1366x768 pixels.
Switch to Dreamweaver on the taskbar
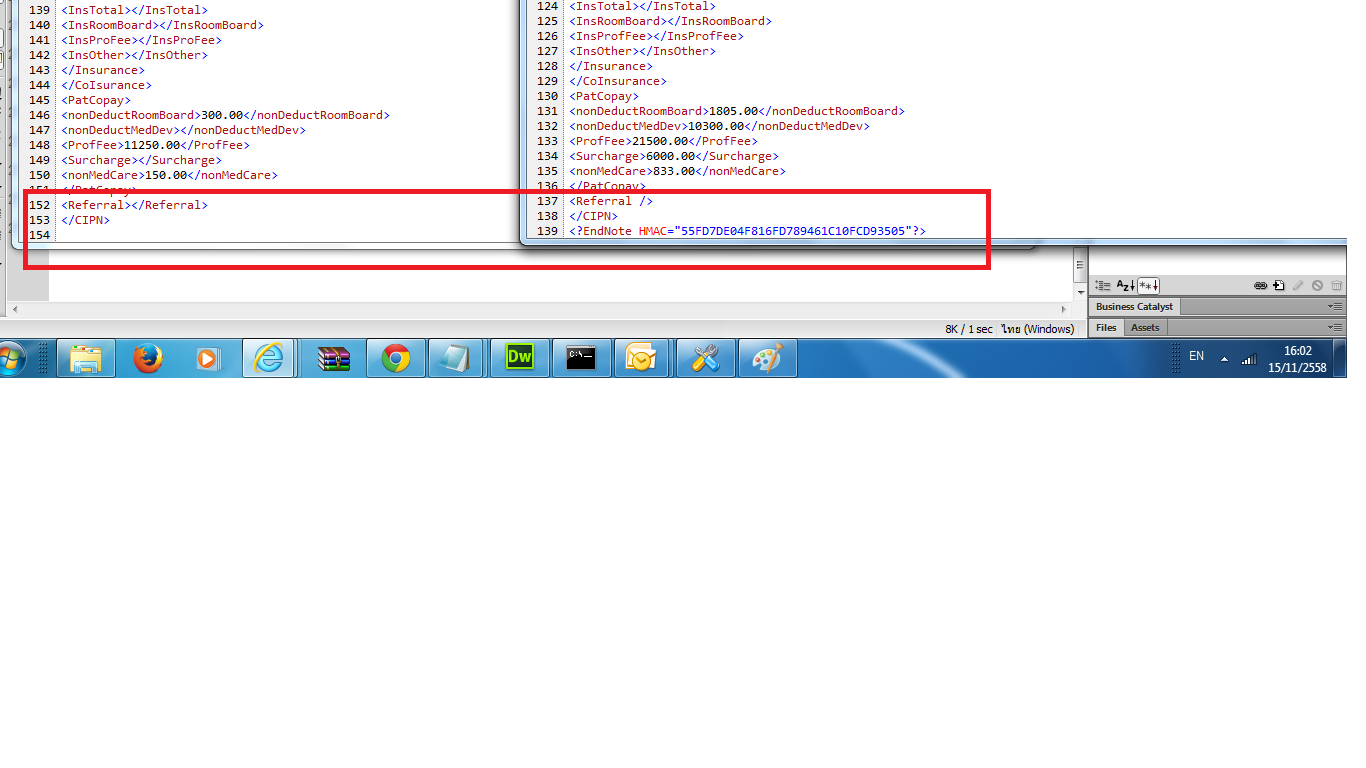coord(520,358)
